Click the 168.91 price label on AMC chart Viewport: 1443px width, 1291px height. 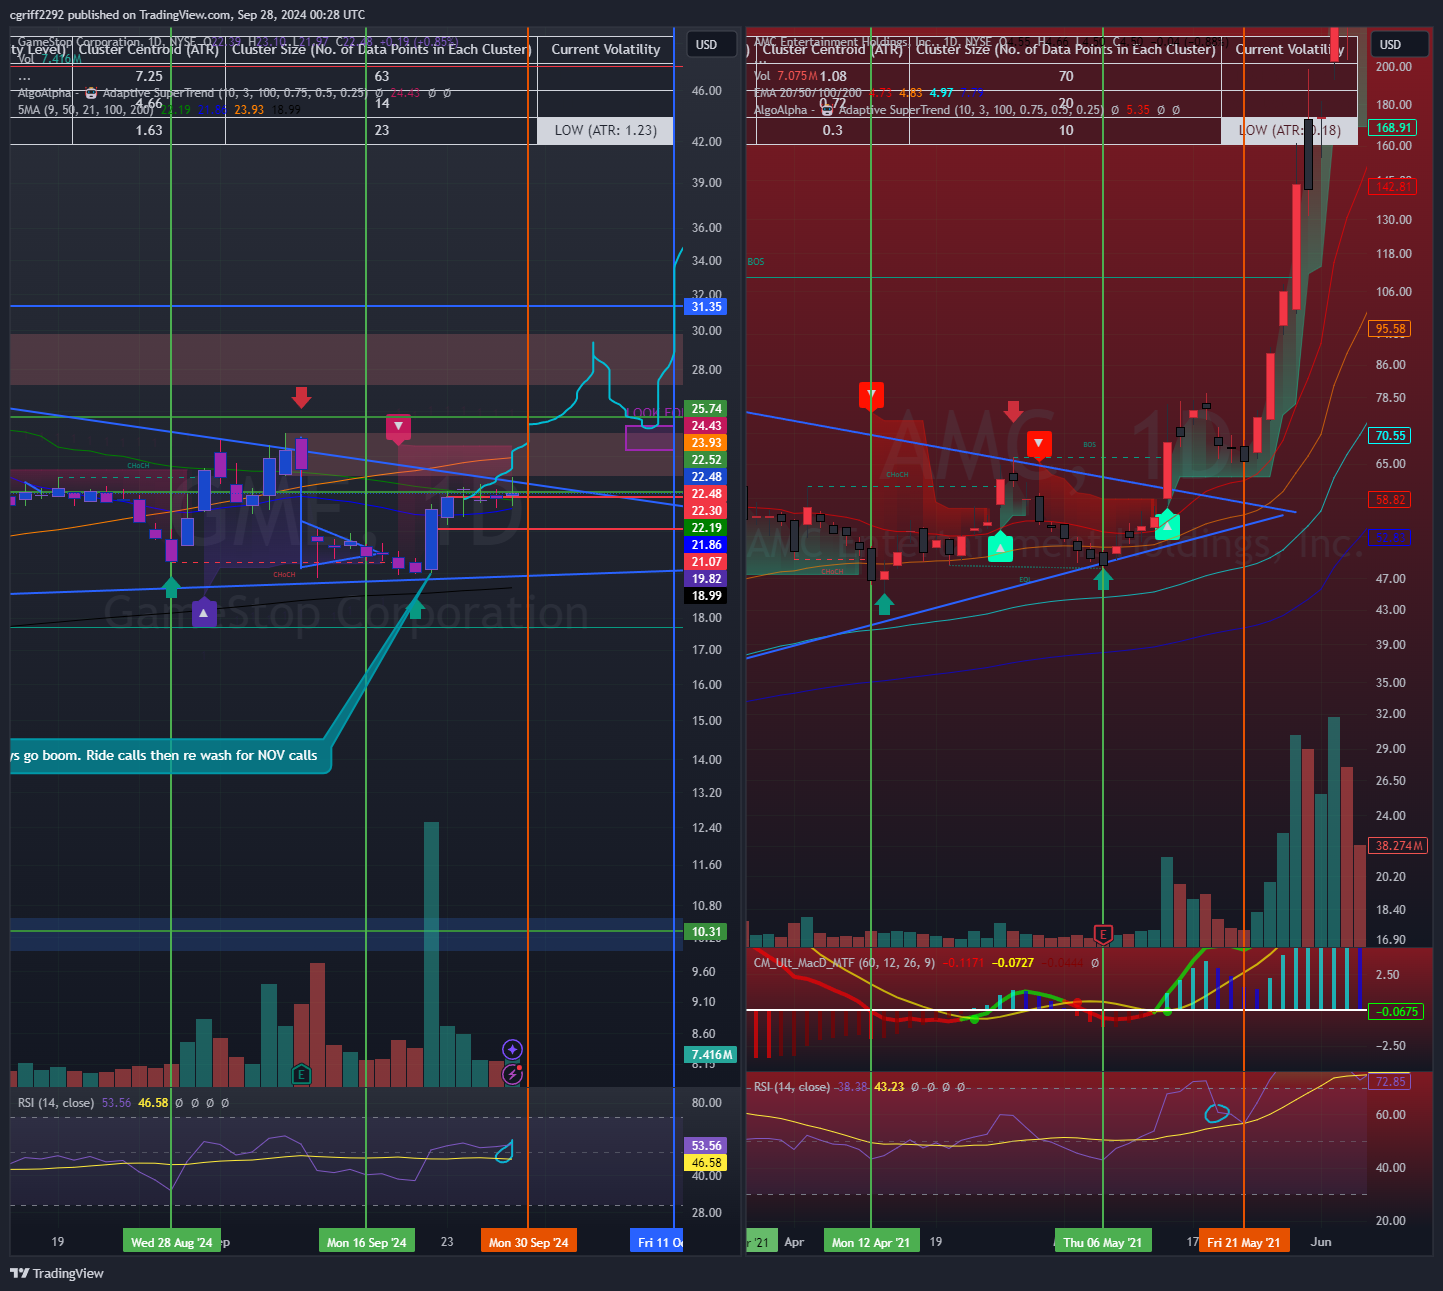click(x=1394, y=128)
